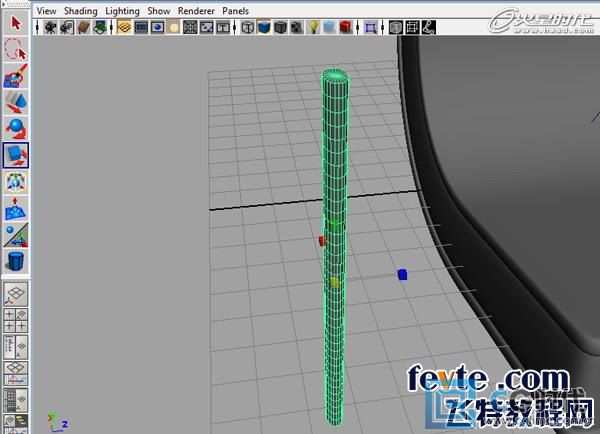Open the Show panel menu
This screenshot has width=600, height=434.
[159, 11]
